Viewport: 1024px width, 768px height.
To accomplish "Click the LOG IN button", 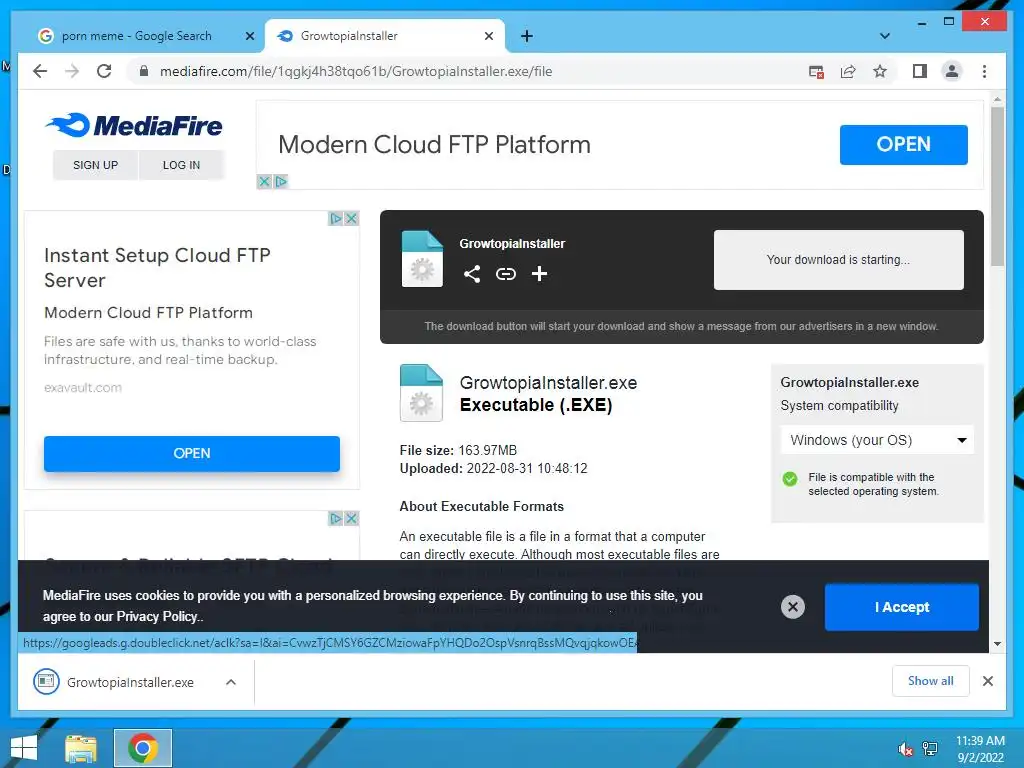I will (x=181, y=165).
